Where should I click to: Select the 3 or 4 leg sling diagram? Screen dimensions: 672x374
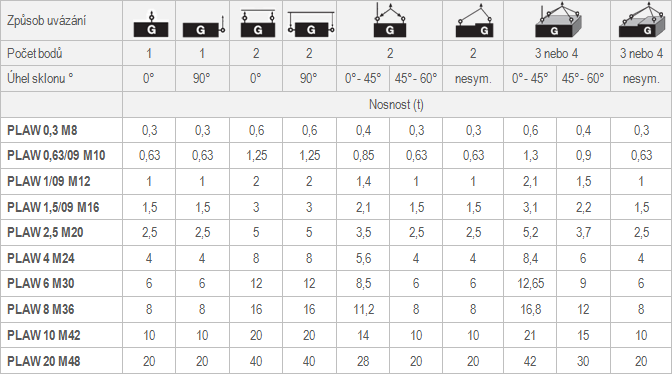click(x=558, y=20)
